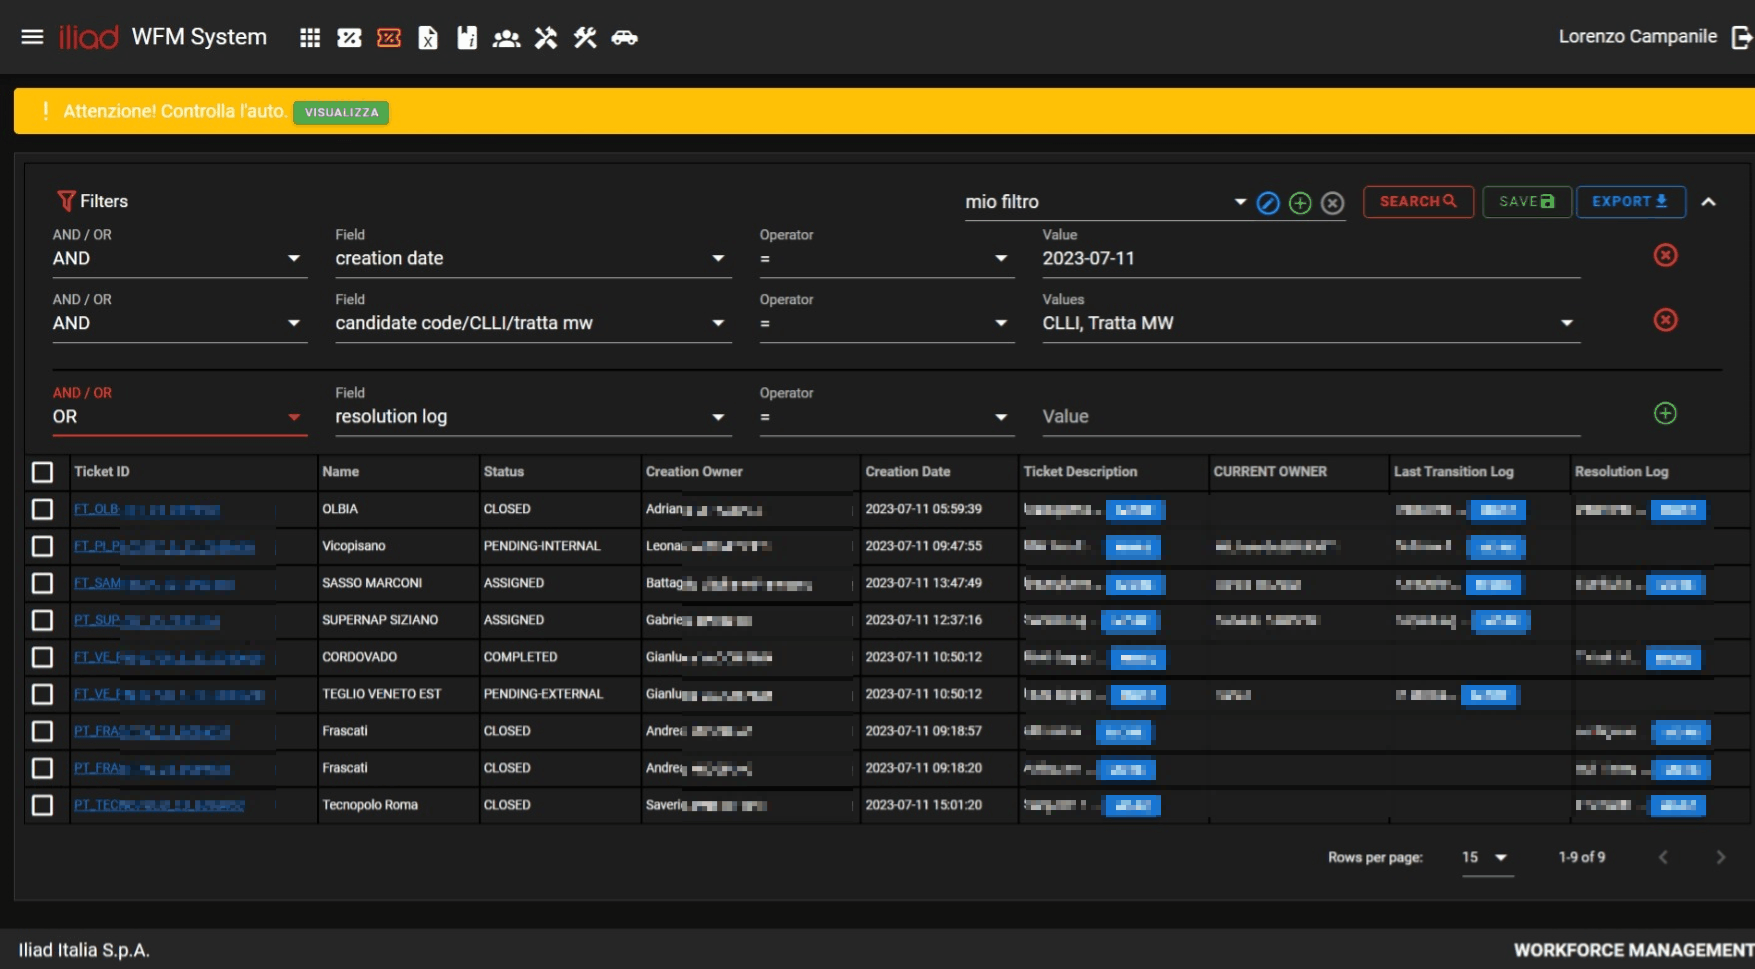
Task: Open Operator dropdown for creation date row
Action: click(886, 258)
